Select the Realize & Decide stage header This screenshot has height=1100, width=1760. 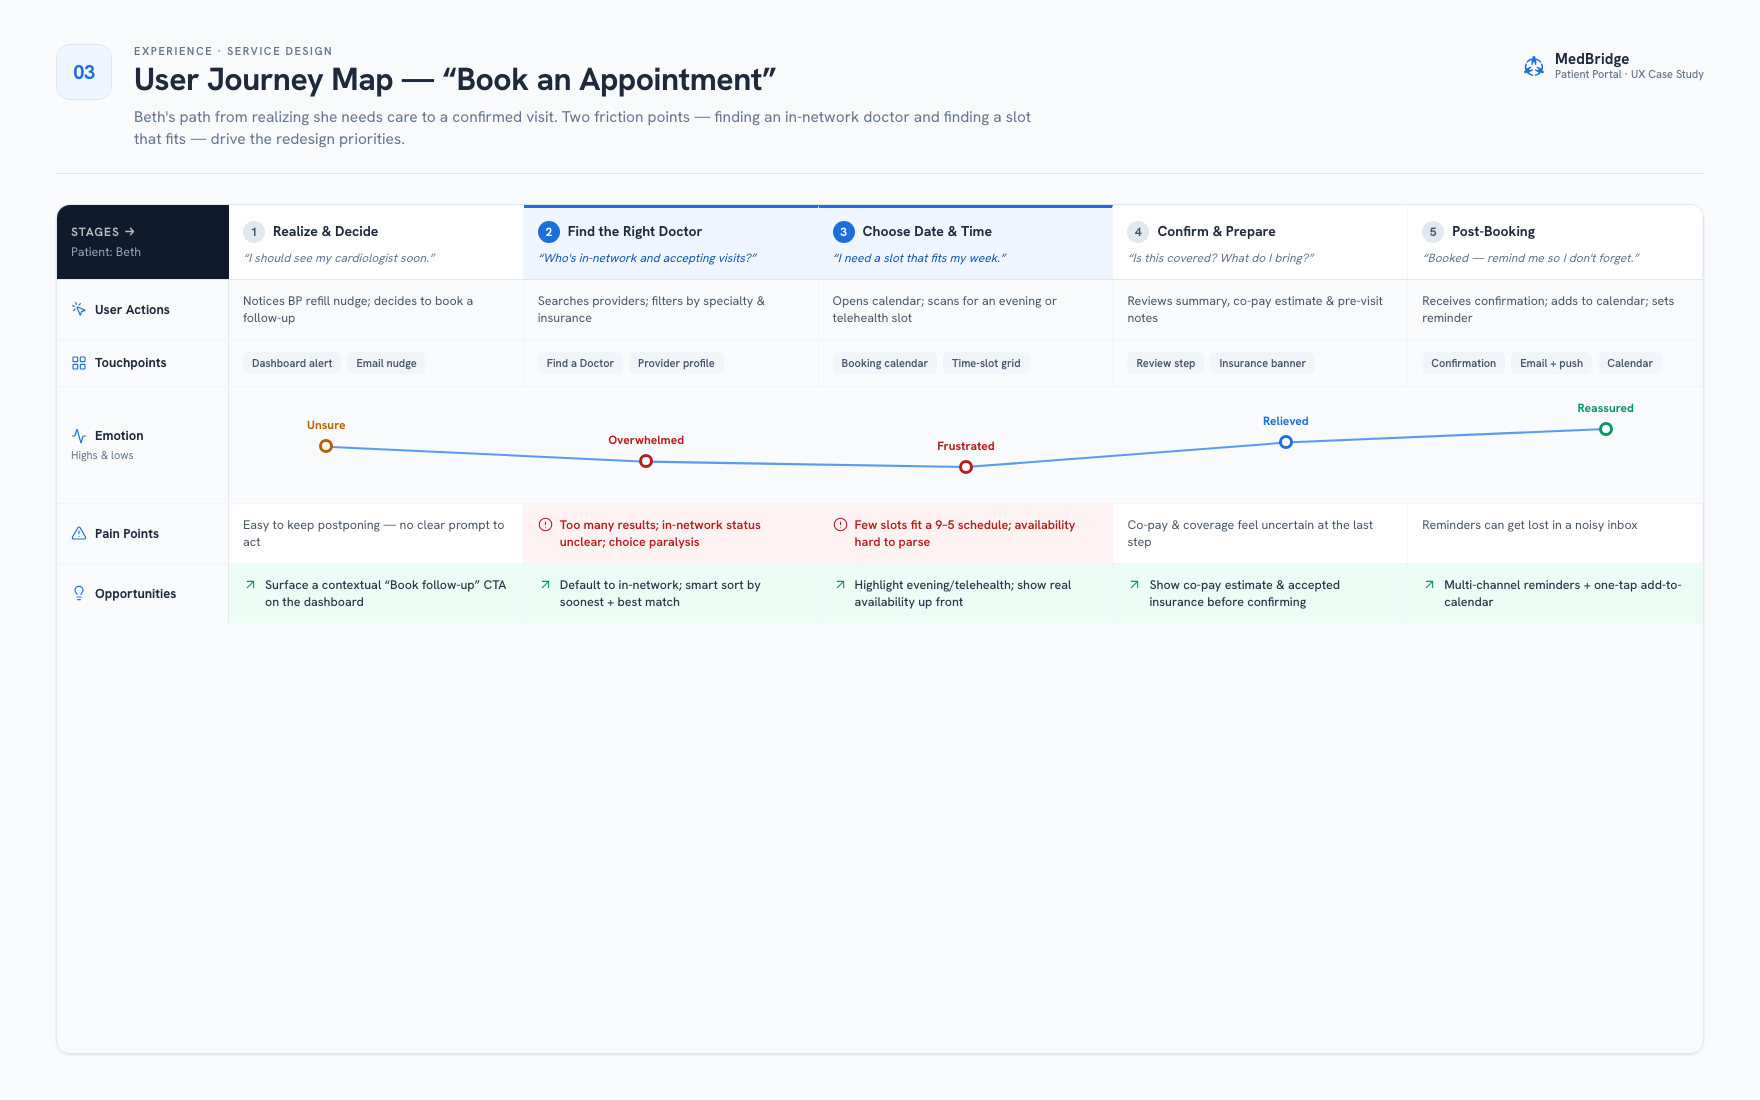tap(376, 242)
